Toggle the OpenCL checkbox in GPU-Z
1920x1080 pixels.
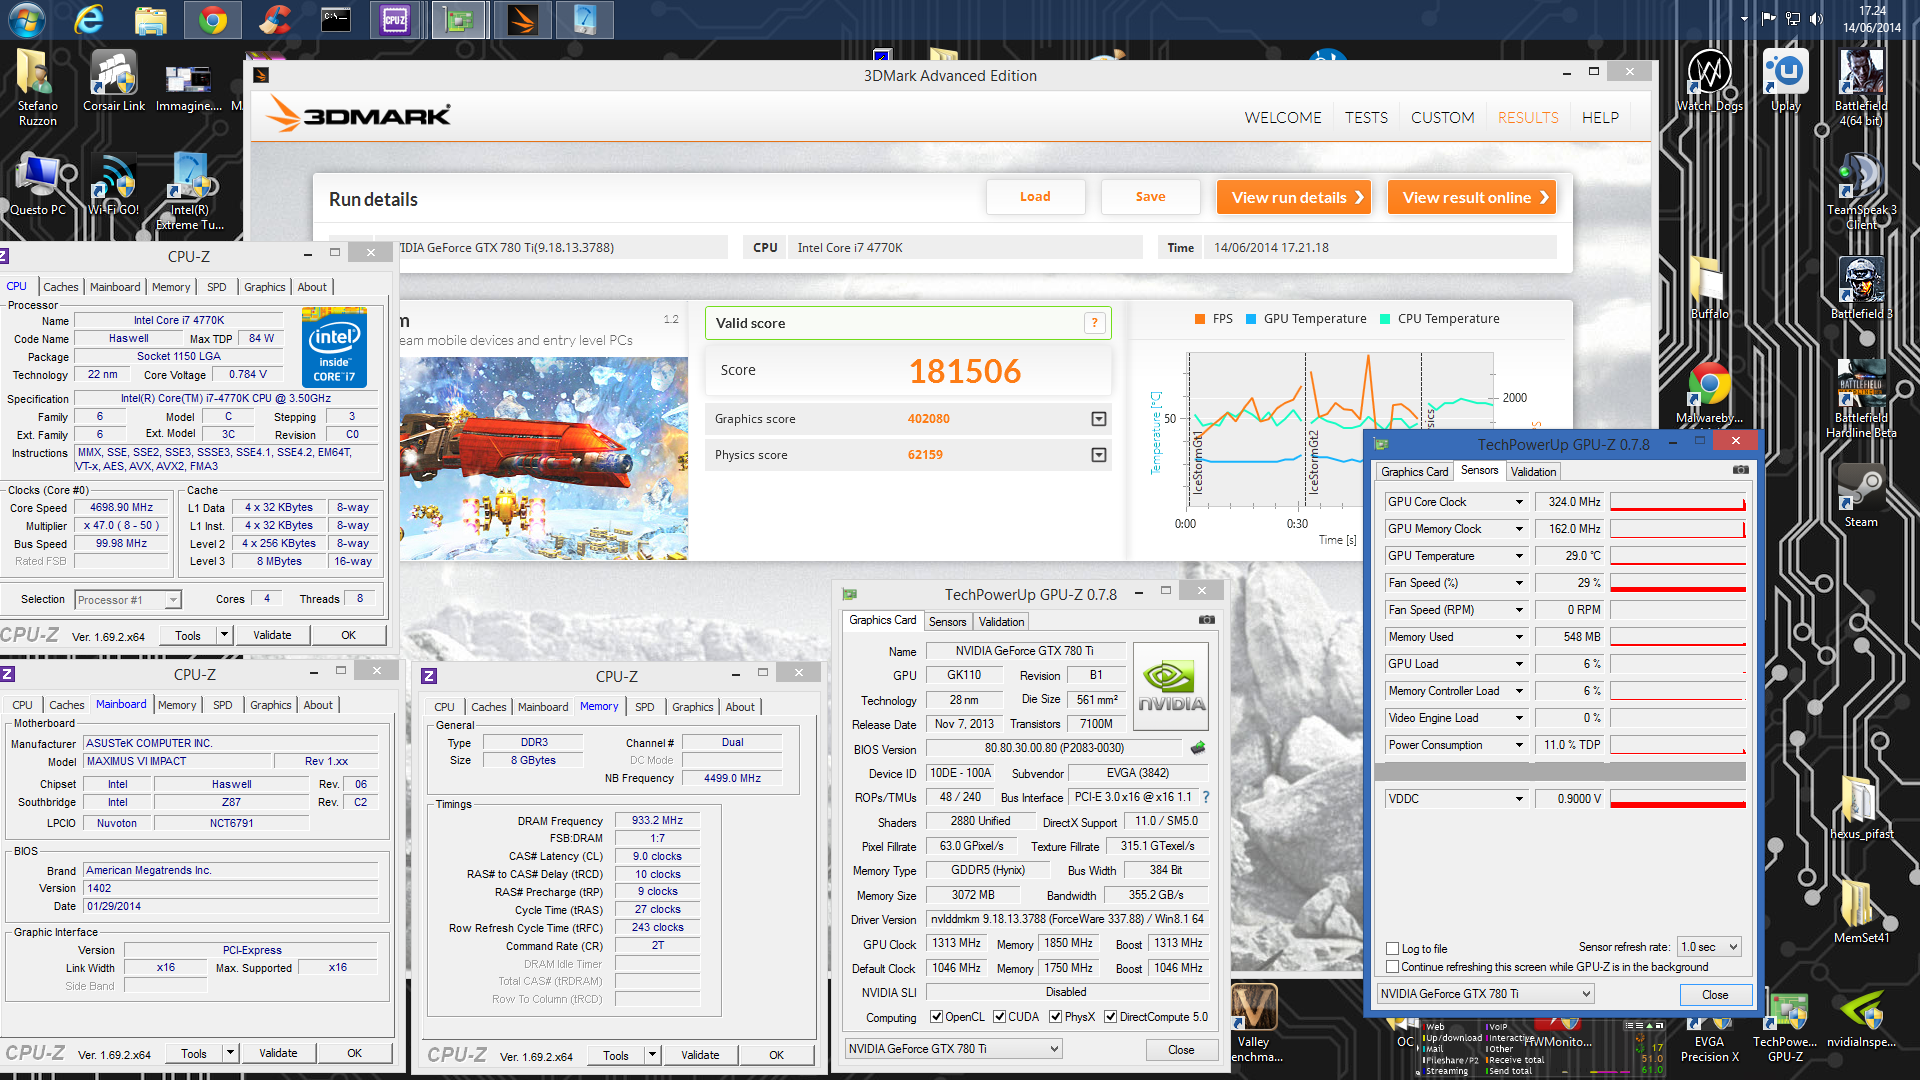tap(936, 1017)
